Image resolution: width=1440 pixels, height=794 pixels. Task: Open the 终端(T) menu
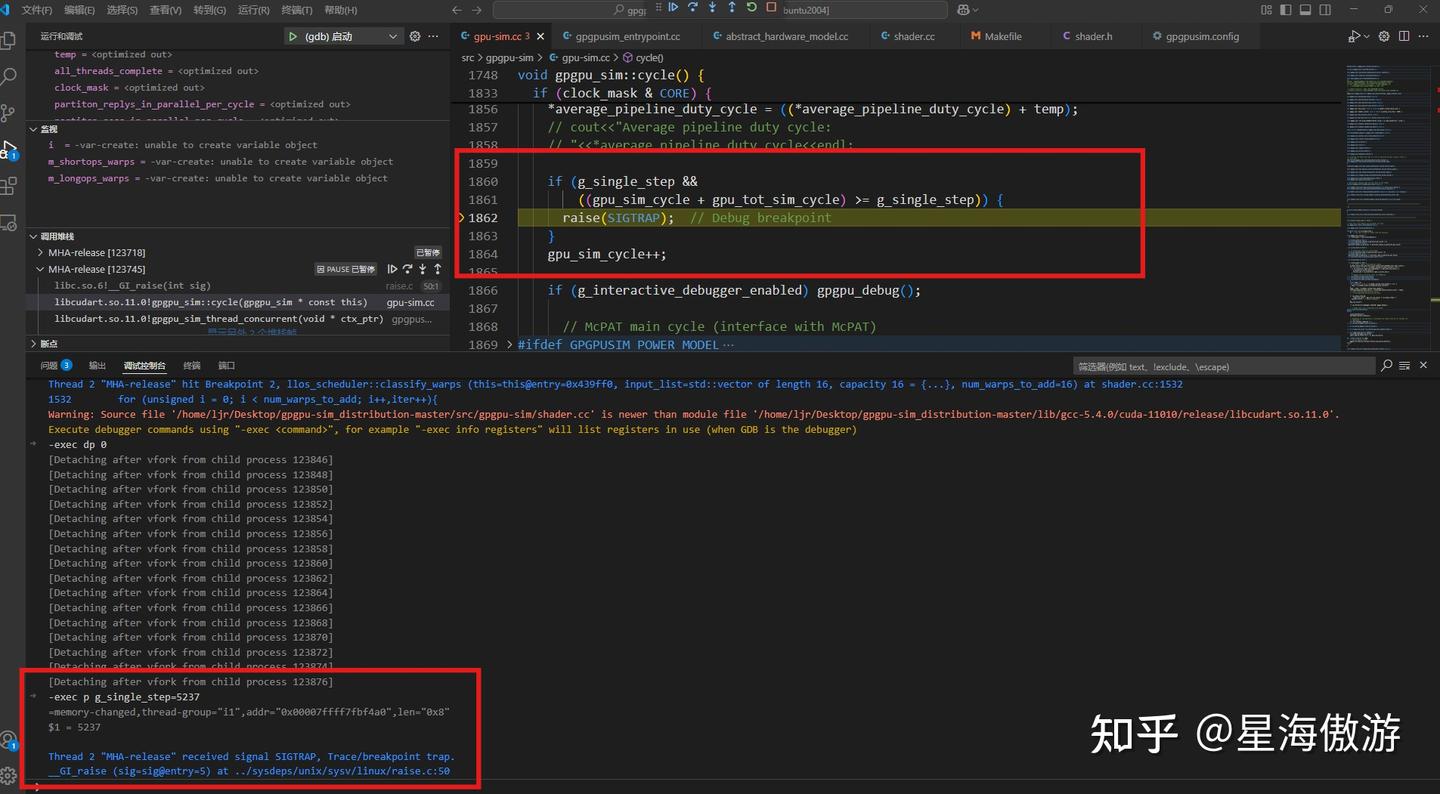coord(296,10)
